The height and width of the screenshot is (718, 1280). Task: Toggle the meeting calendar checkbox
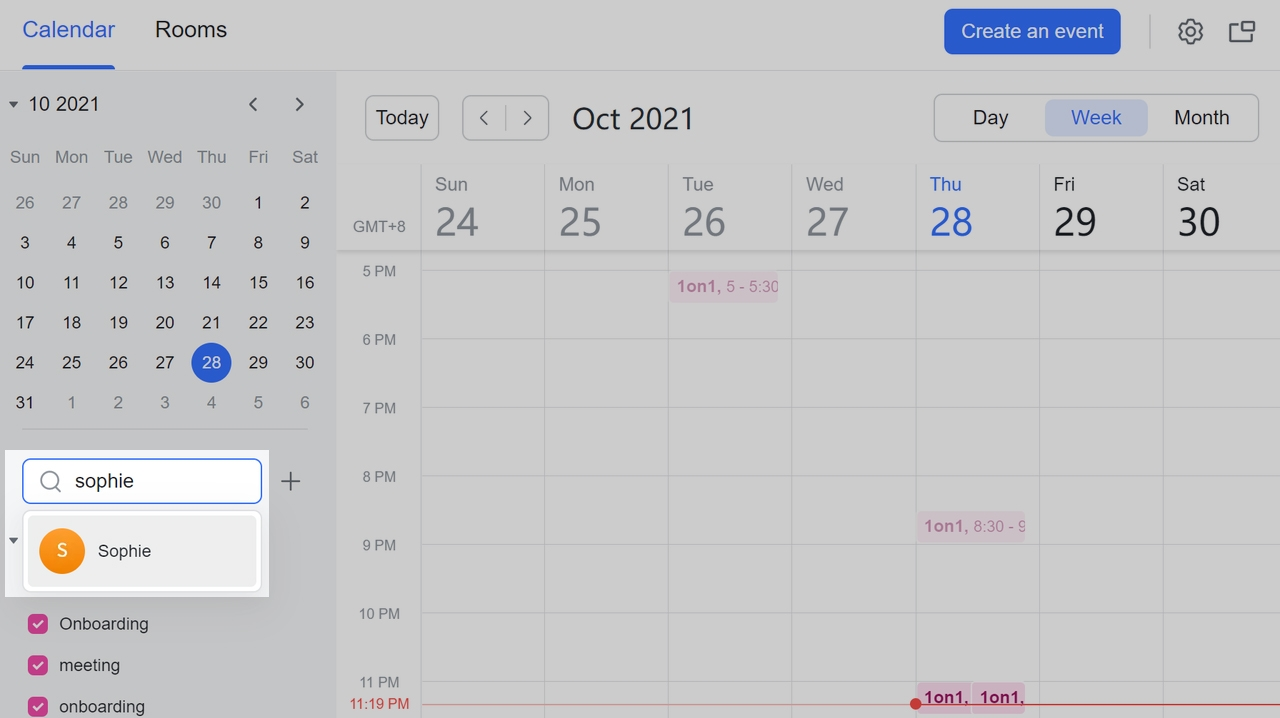(38, 665)
